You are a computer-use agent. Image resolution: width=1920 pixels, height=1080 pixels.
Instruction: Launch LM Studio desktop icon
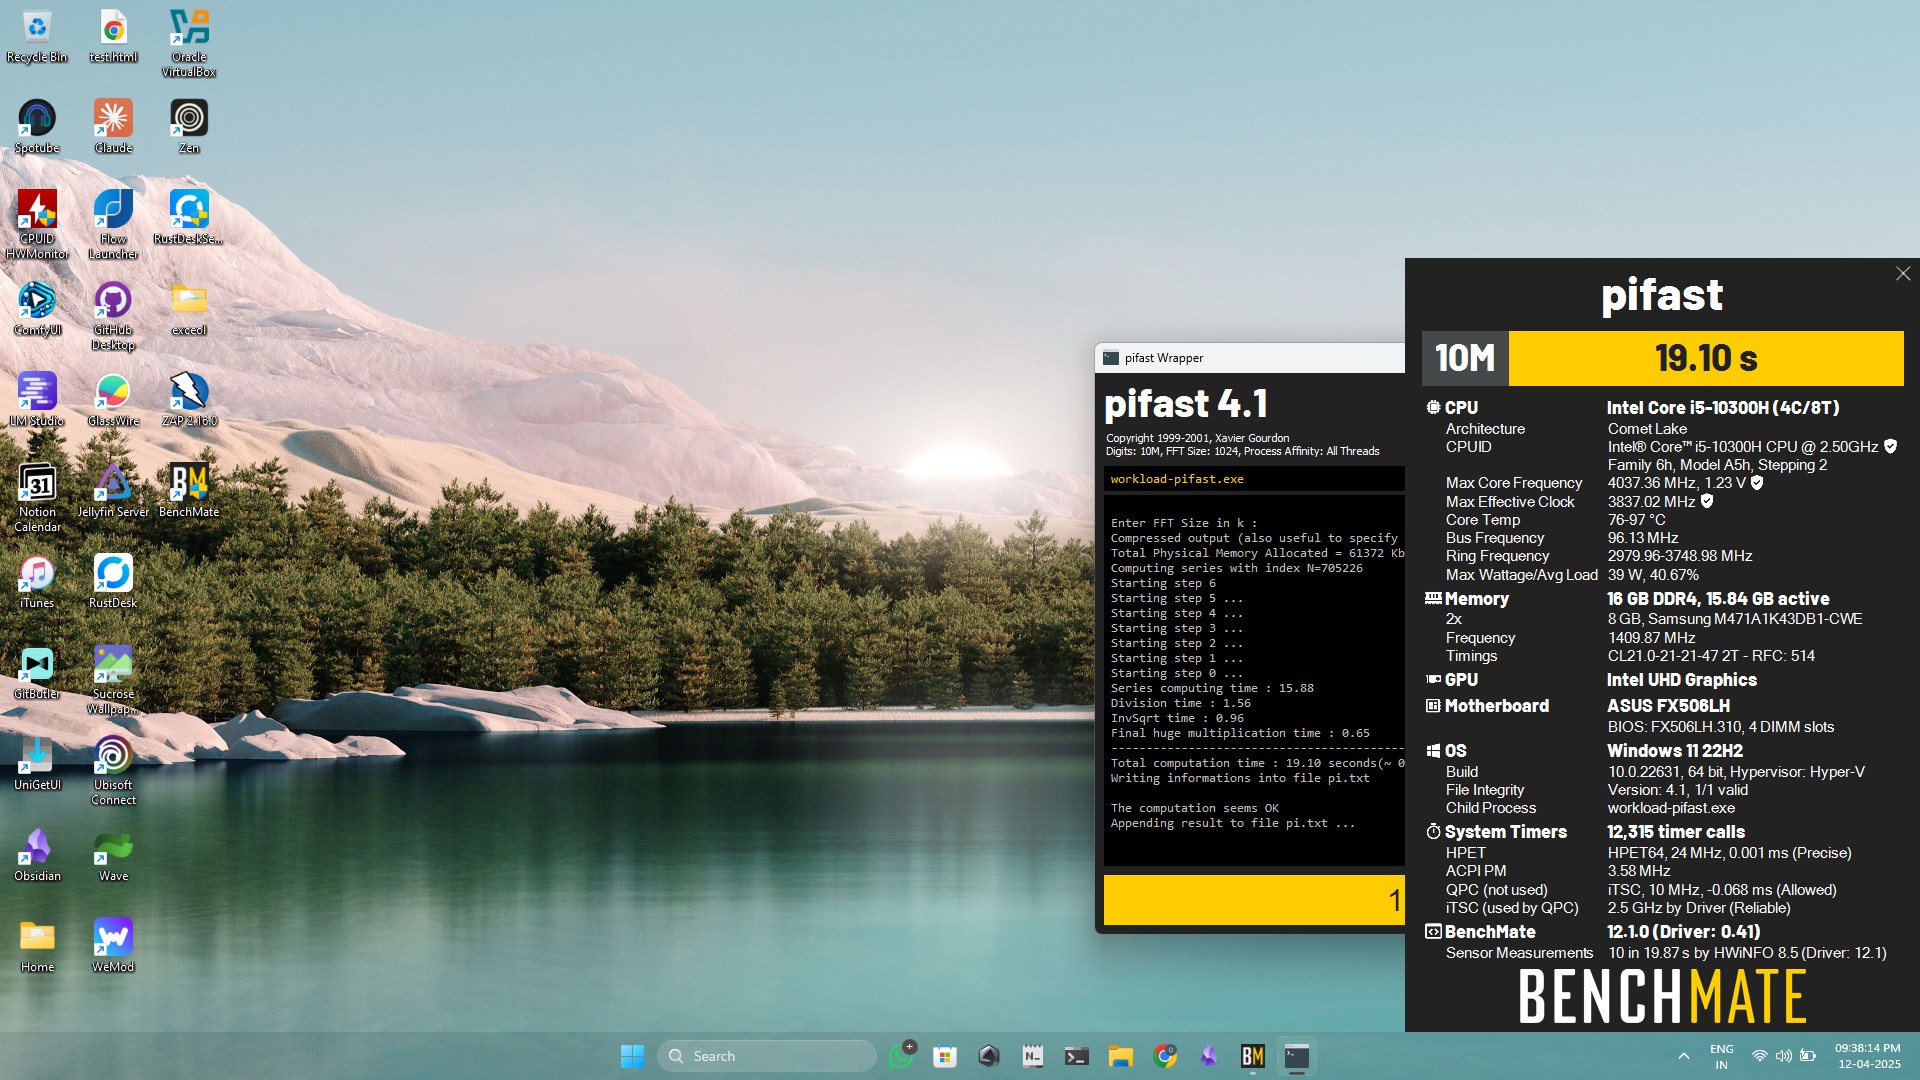(x=37, y=400)
